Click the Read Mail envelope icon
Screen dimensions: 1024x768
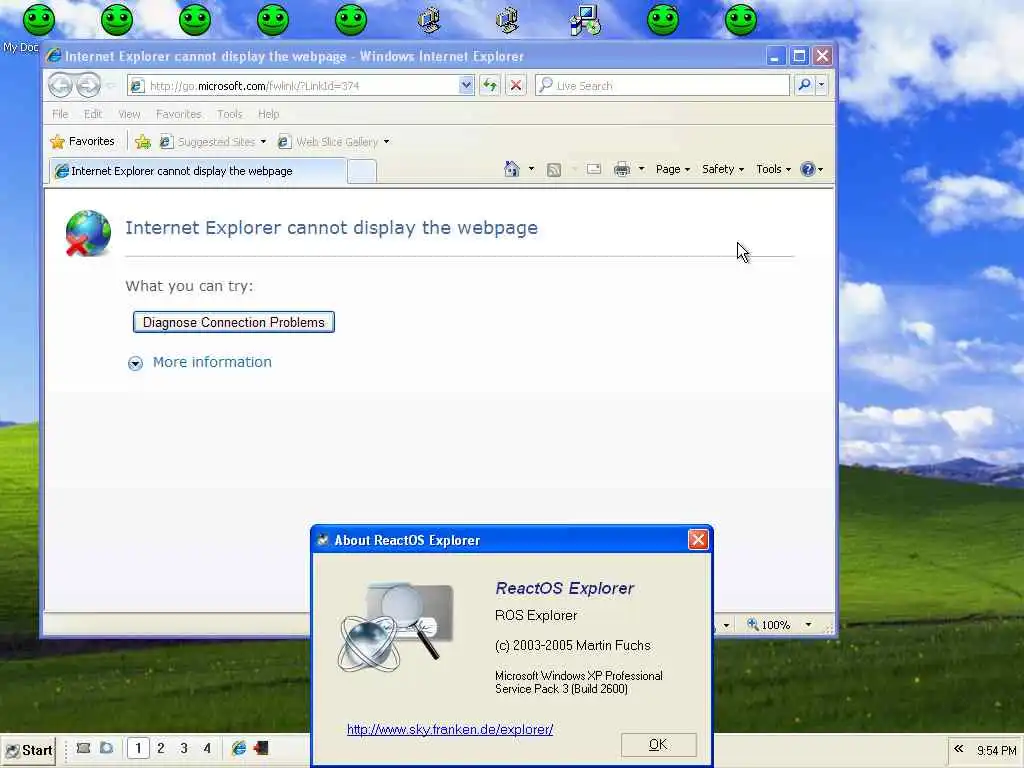tap(594, 169)
